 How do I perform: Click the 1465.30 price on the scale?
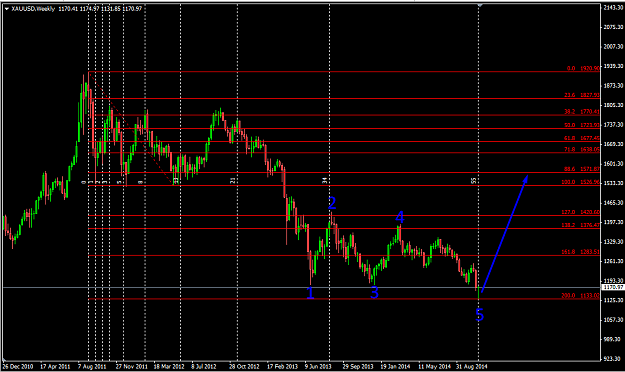pos(614,203)
